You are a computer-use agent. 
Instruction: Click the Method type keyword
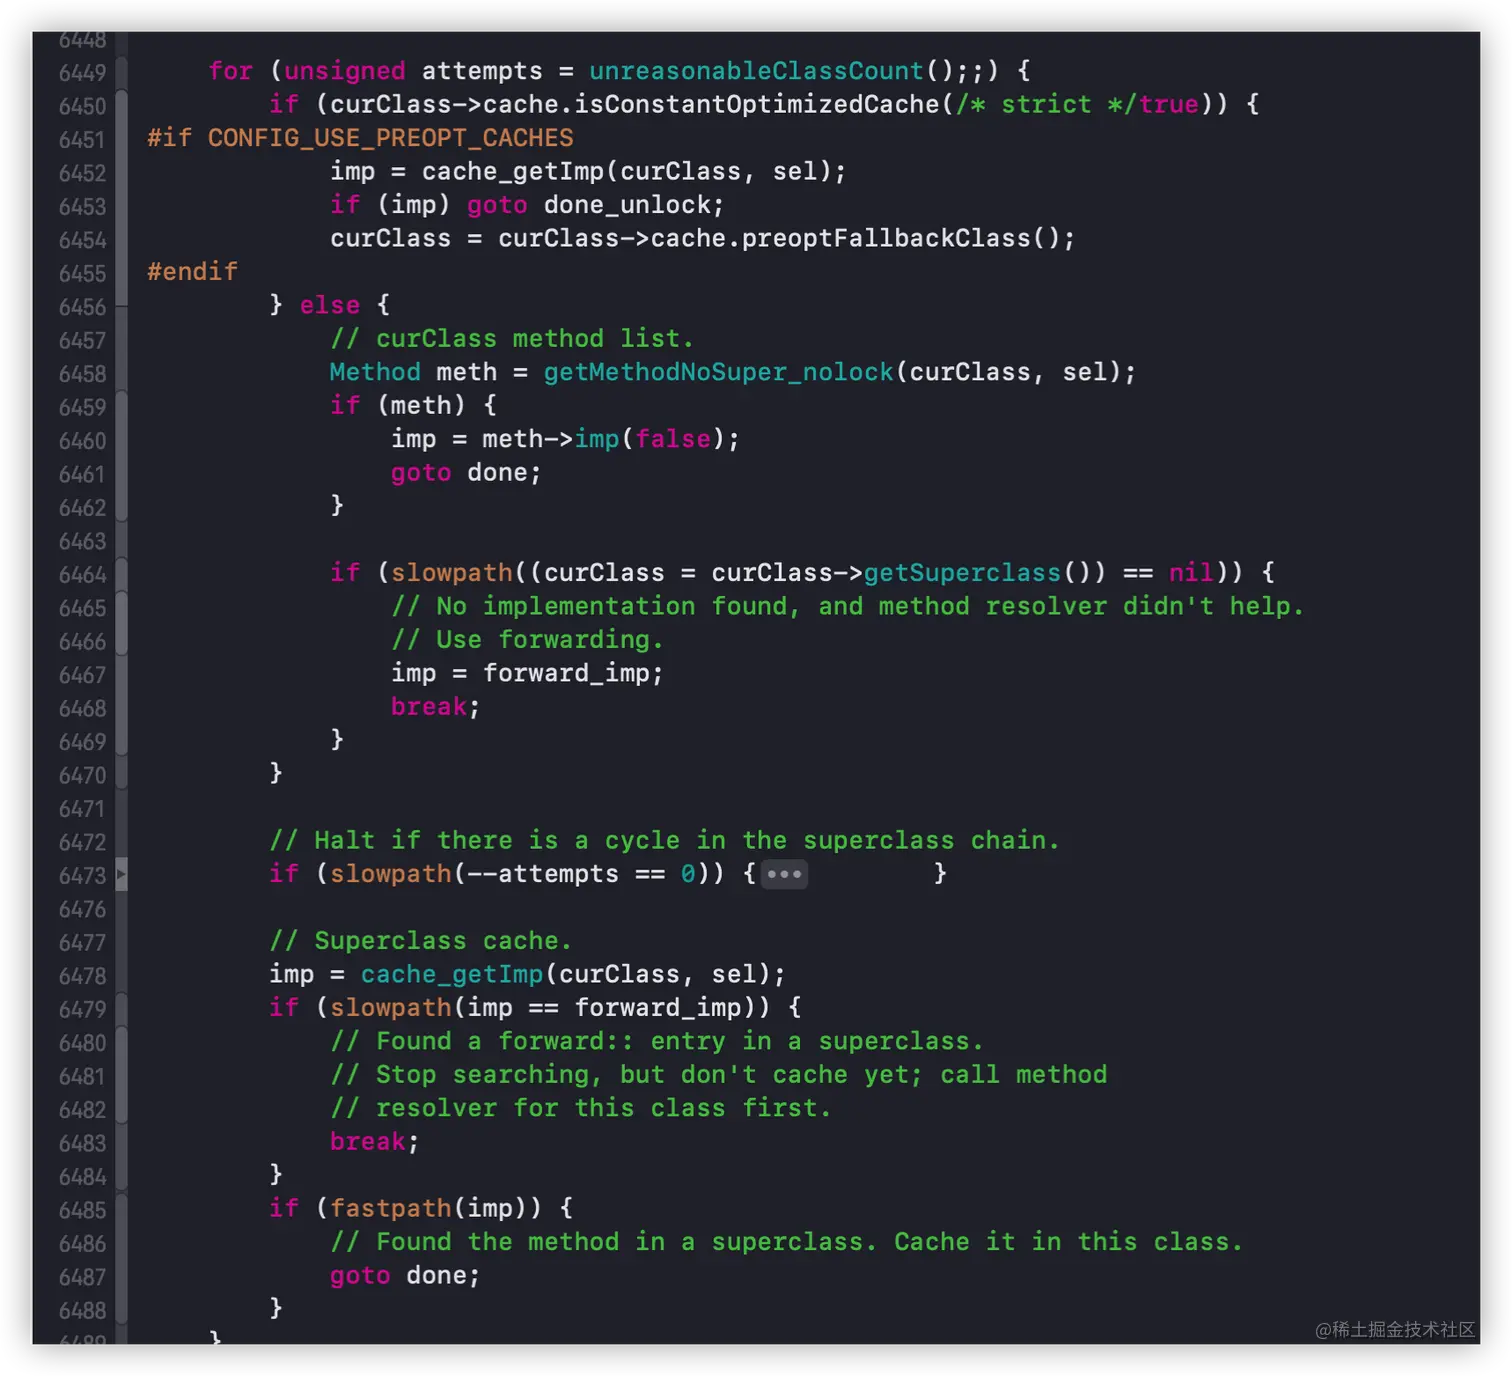pos(375,372)
